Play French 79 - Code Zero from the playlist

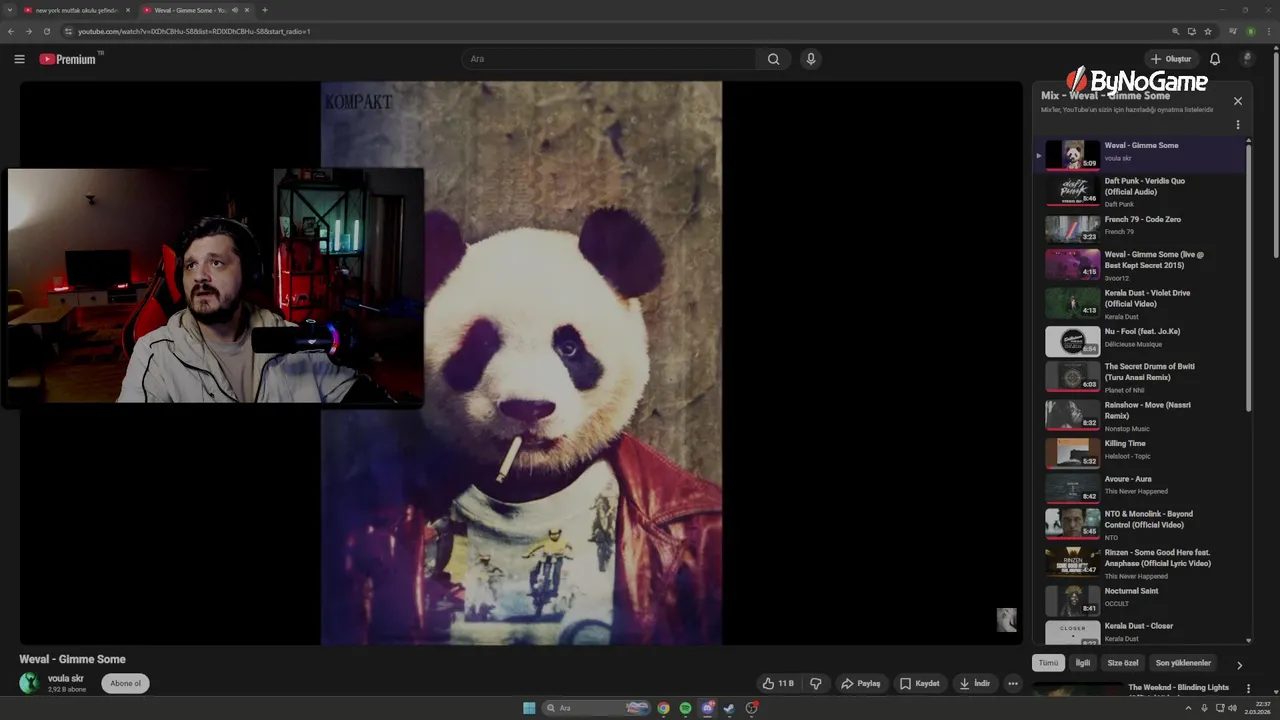tap(1139, 229)
